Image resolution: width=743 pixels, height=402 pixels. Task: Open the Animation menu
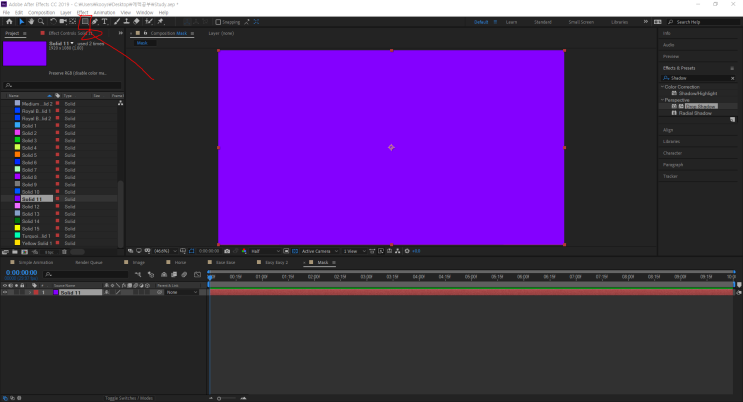[104, 12]
